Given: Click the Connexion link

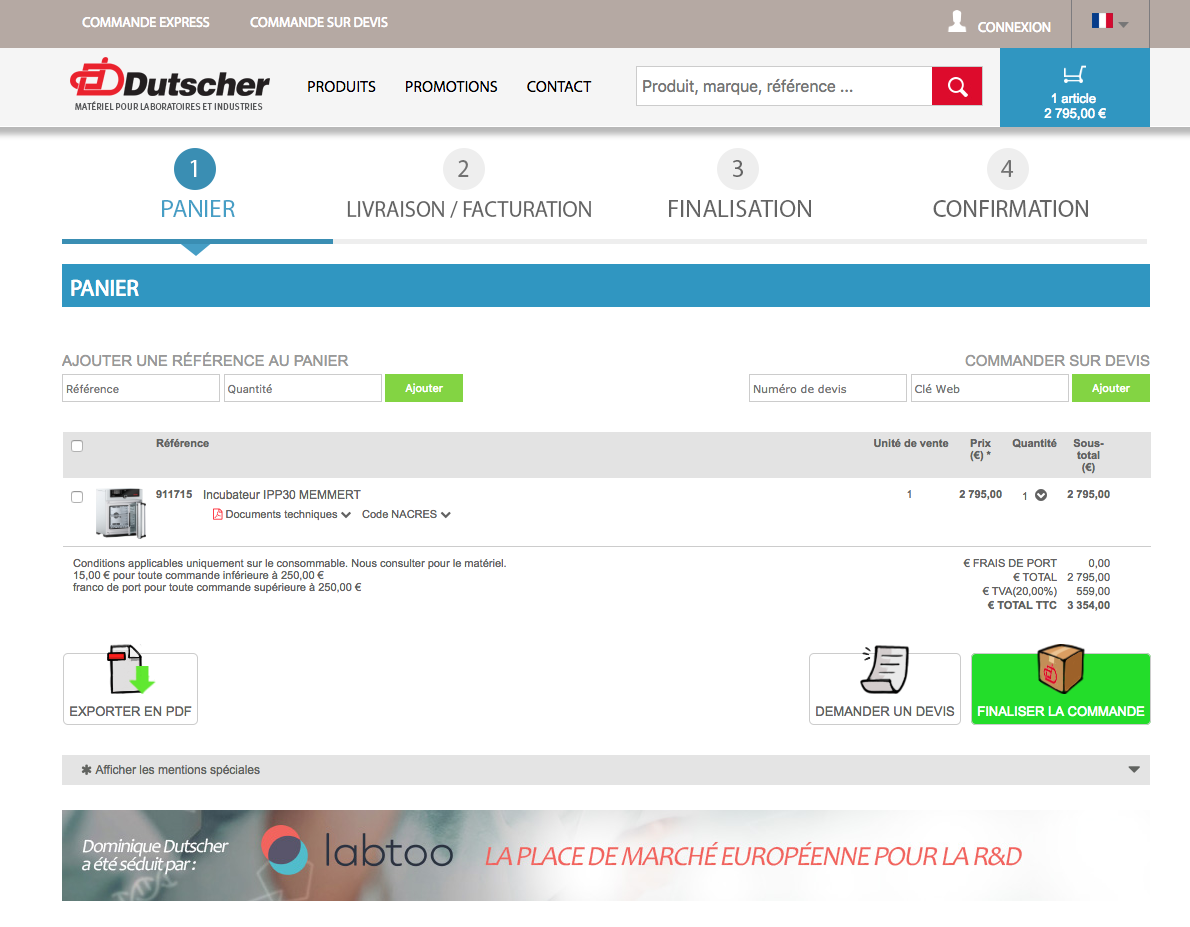Looking at the screenshot, I should (x=1014, y=27).
